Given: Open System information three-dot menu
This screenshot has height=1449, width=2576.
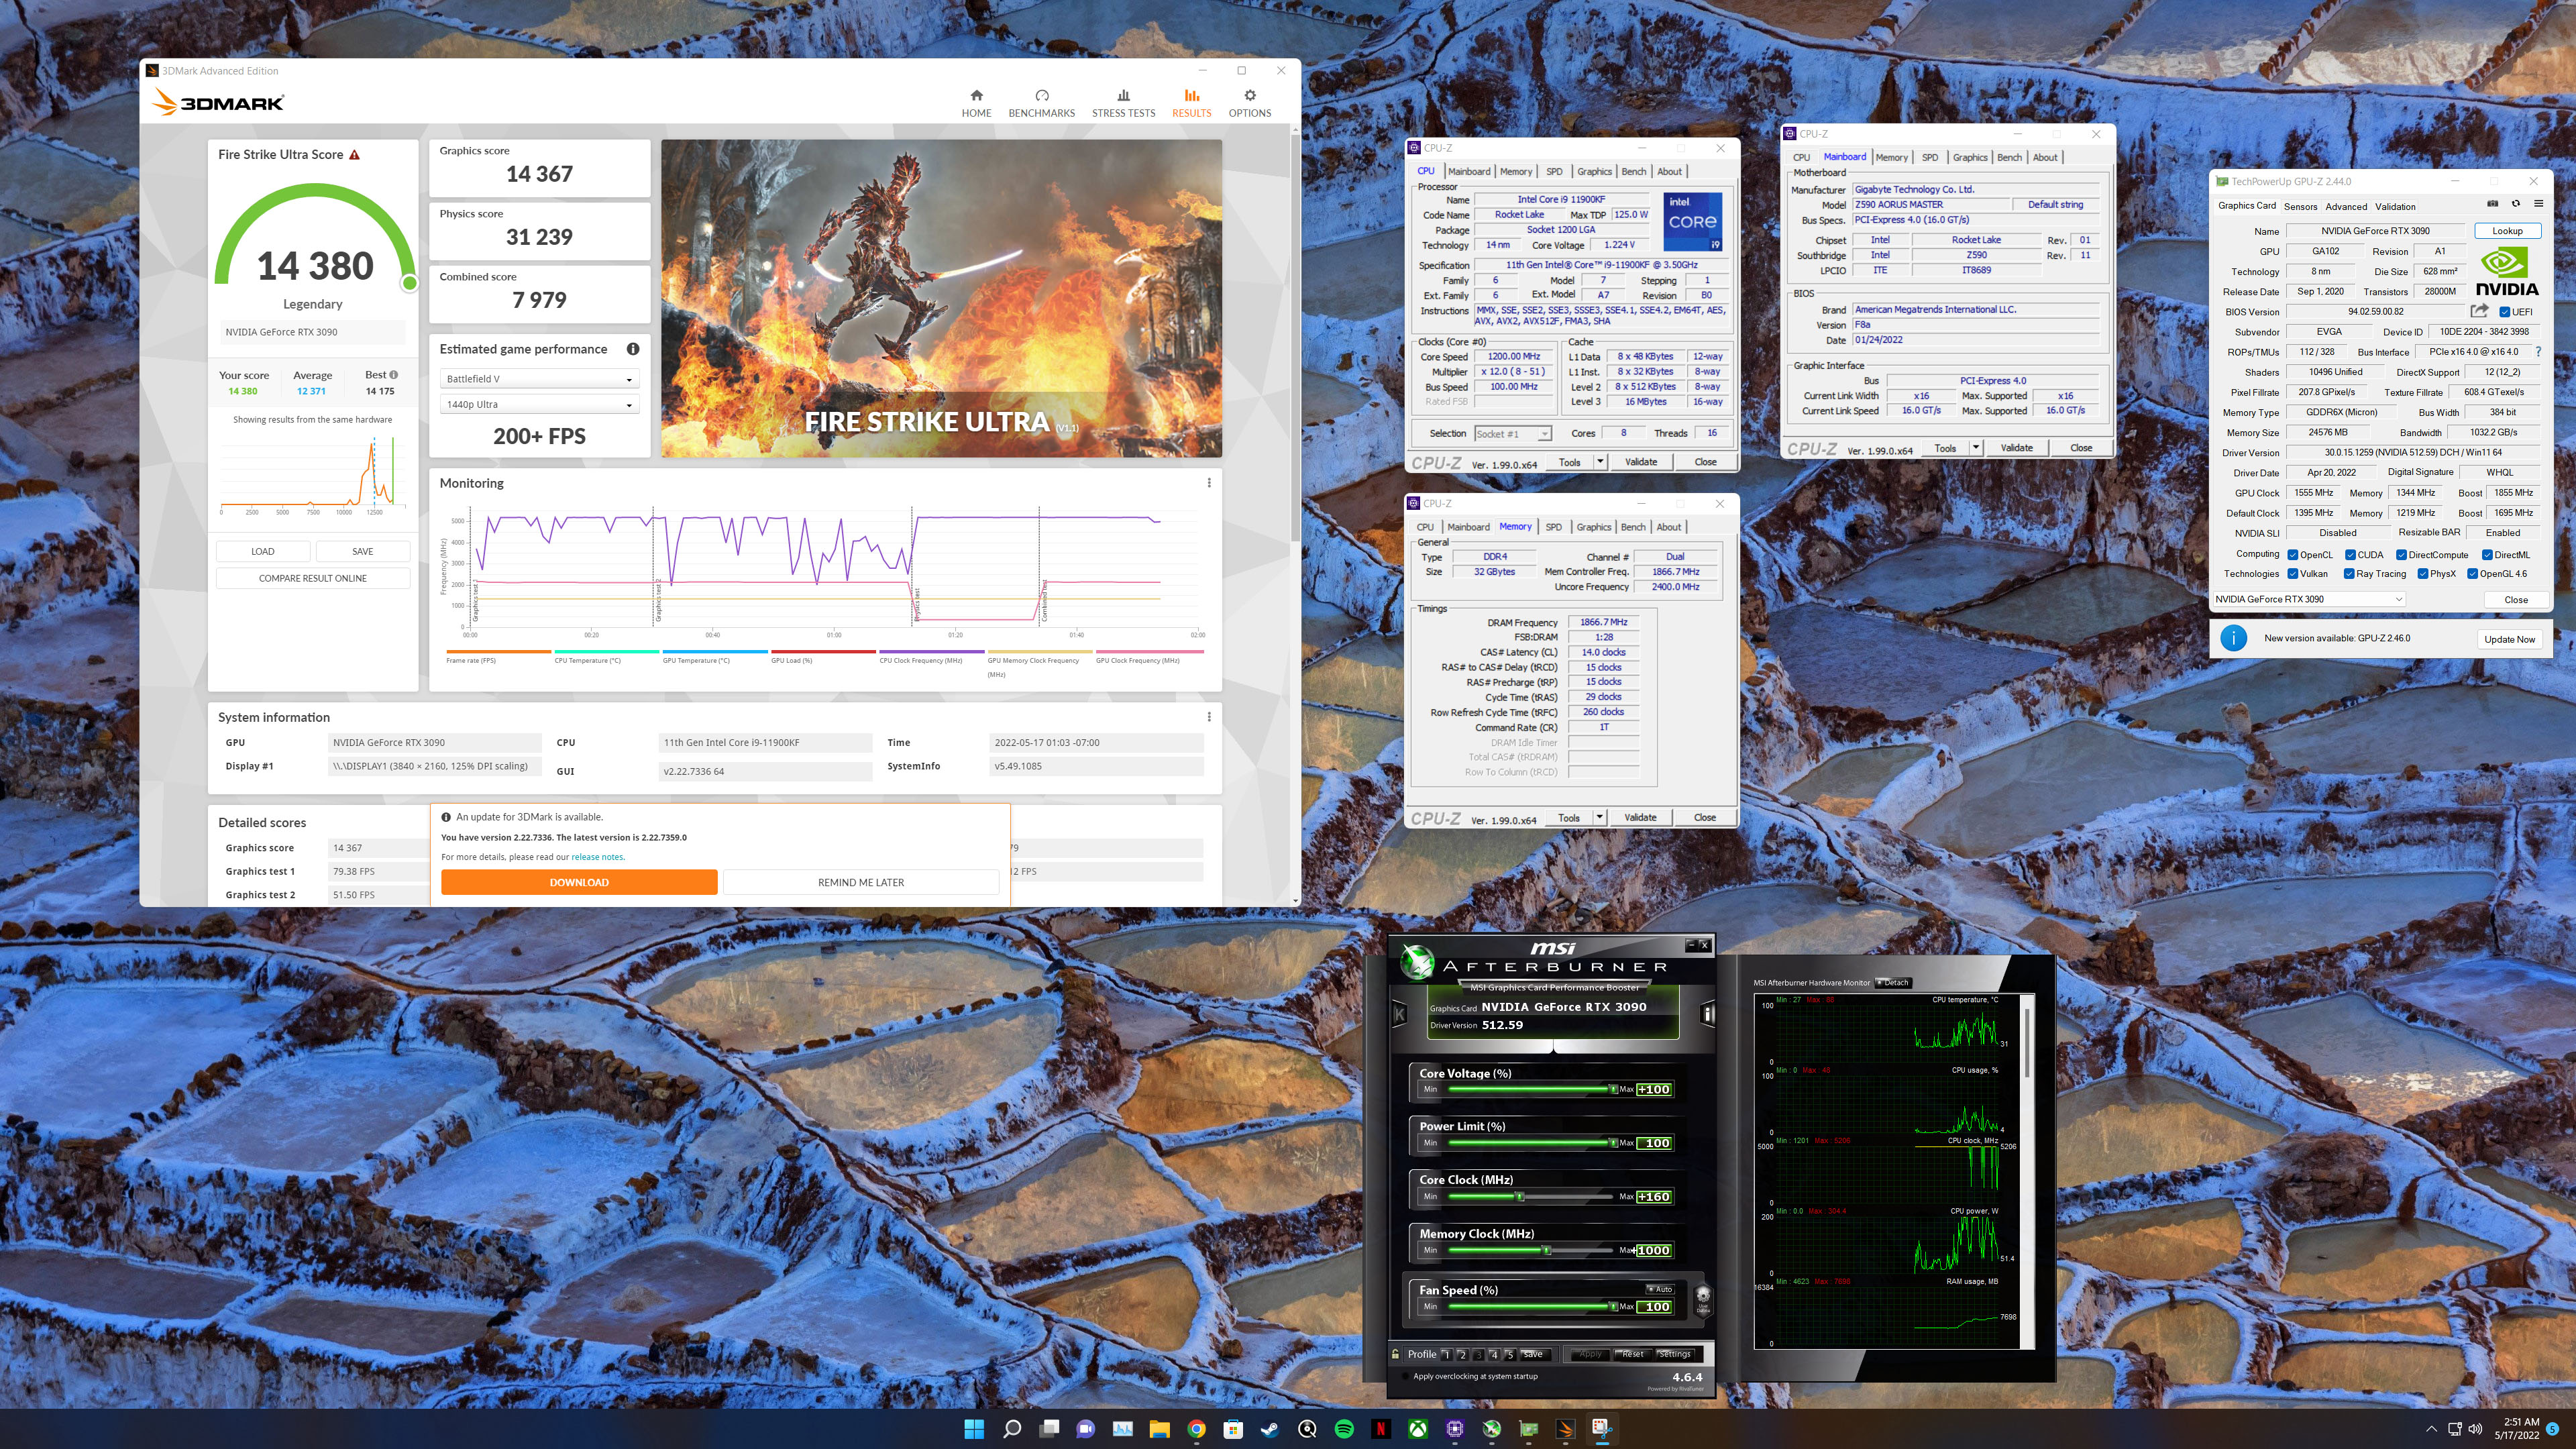Looking at the screenshot, I should (1209, 717).
